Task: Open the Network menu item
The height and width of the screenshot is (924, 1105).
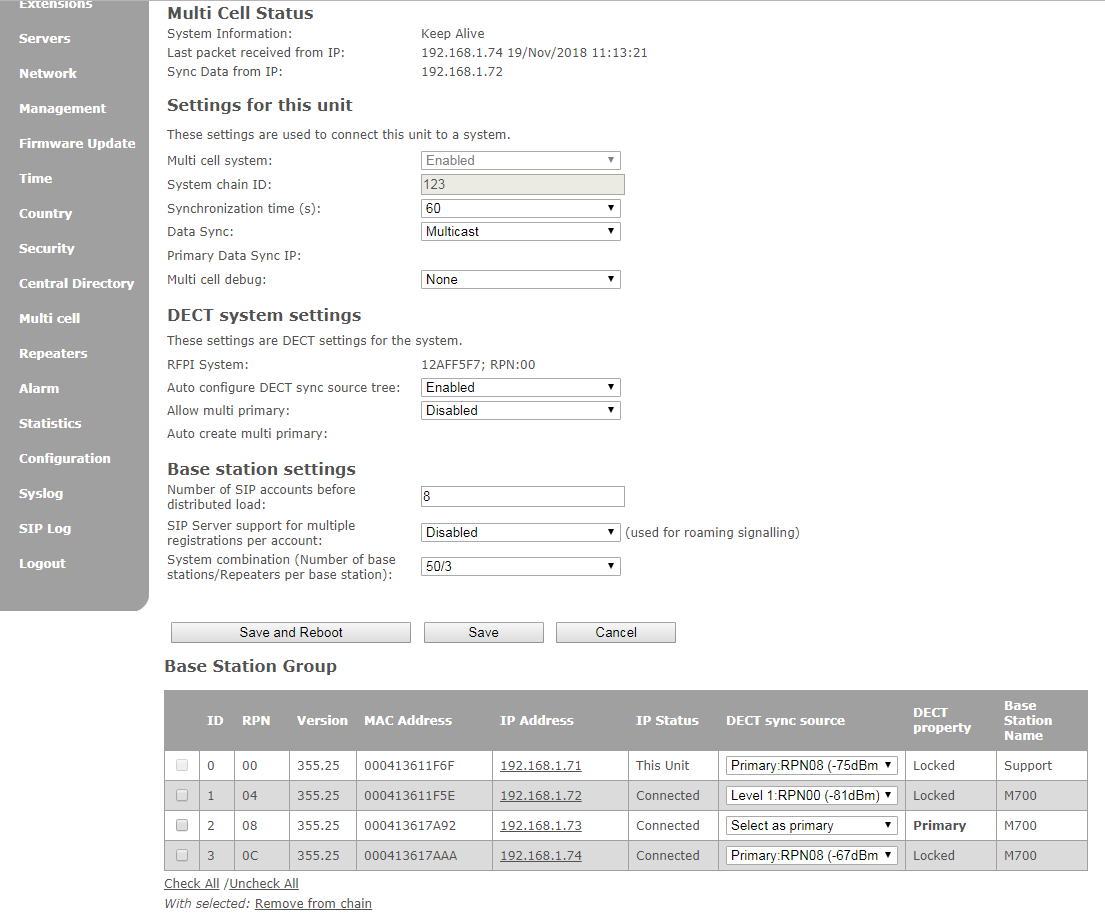Action: click(47, 73)
